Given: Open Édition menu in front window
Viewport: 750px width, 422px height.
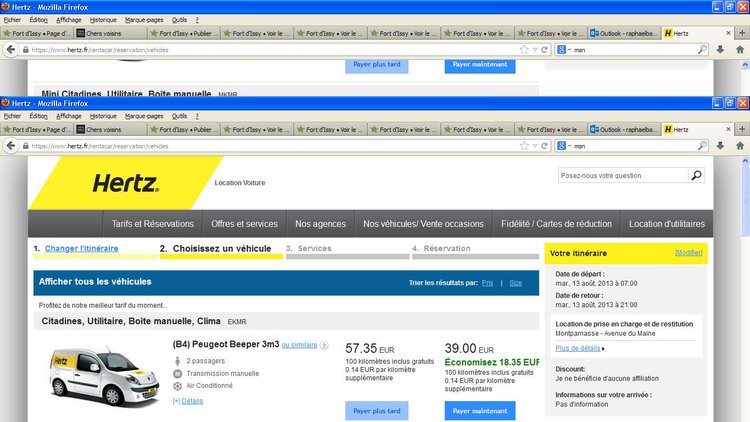Looking at the screenshot, I should (x=38, y=116).
